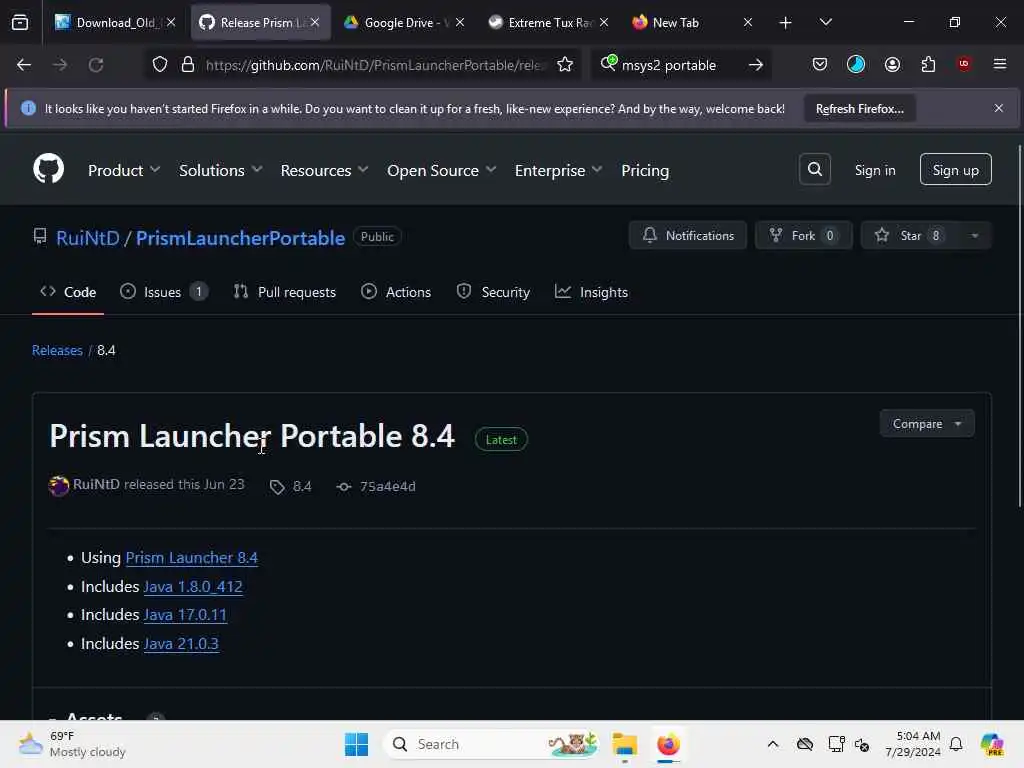The width and height of the screenshot is (1024, 768).
Task: Follow the Java 1.8.0_412 link
Action: tap(193, 586)
